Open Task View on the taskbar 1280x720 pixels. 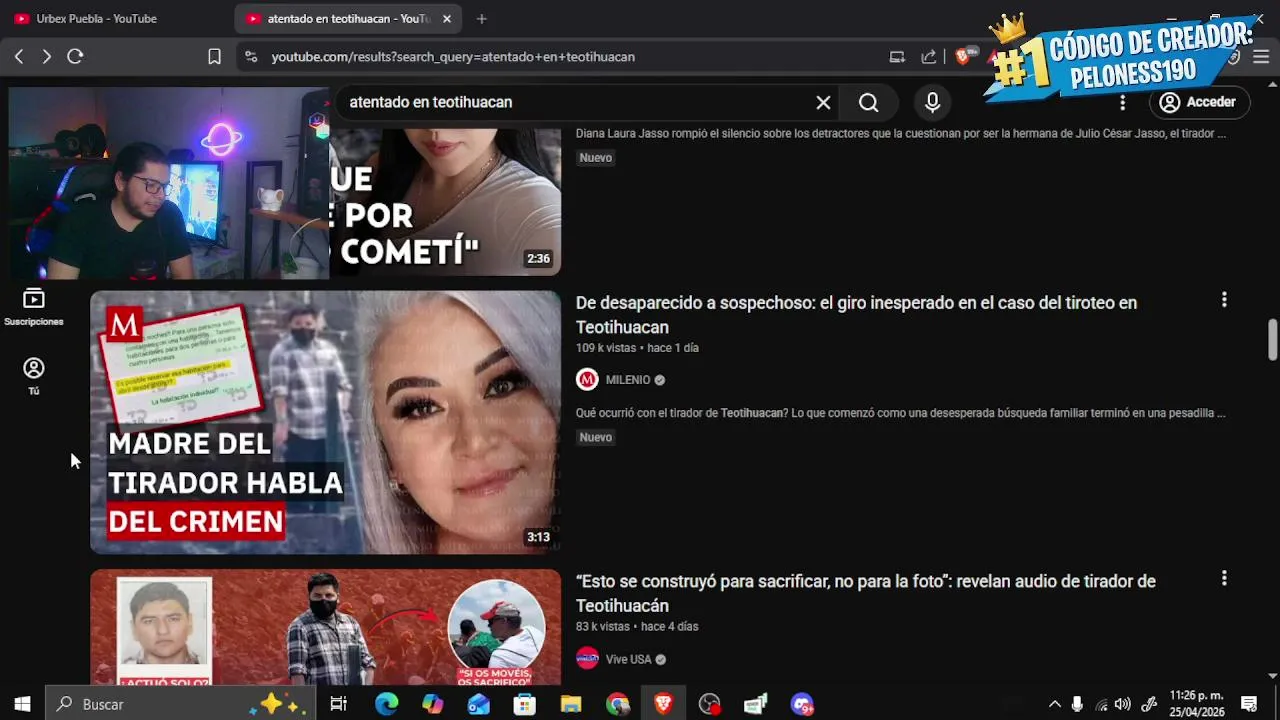pyautogui.click(x=338, y=704)
